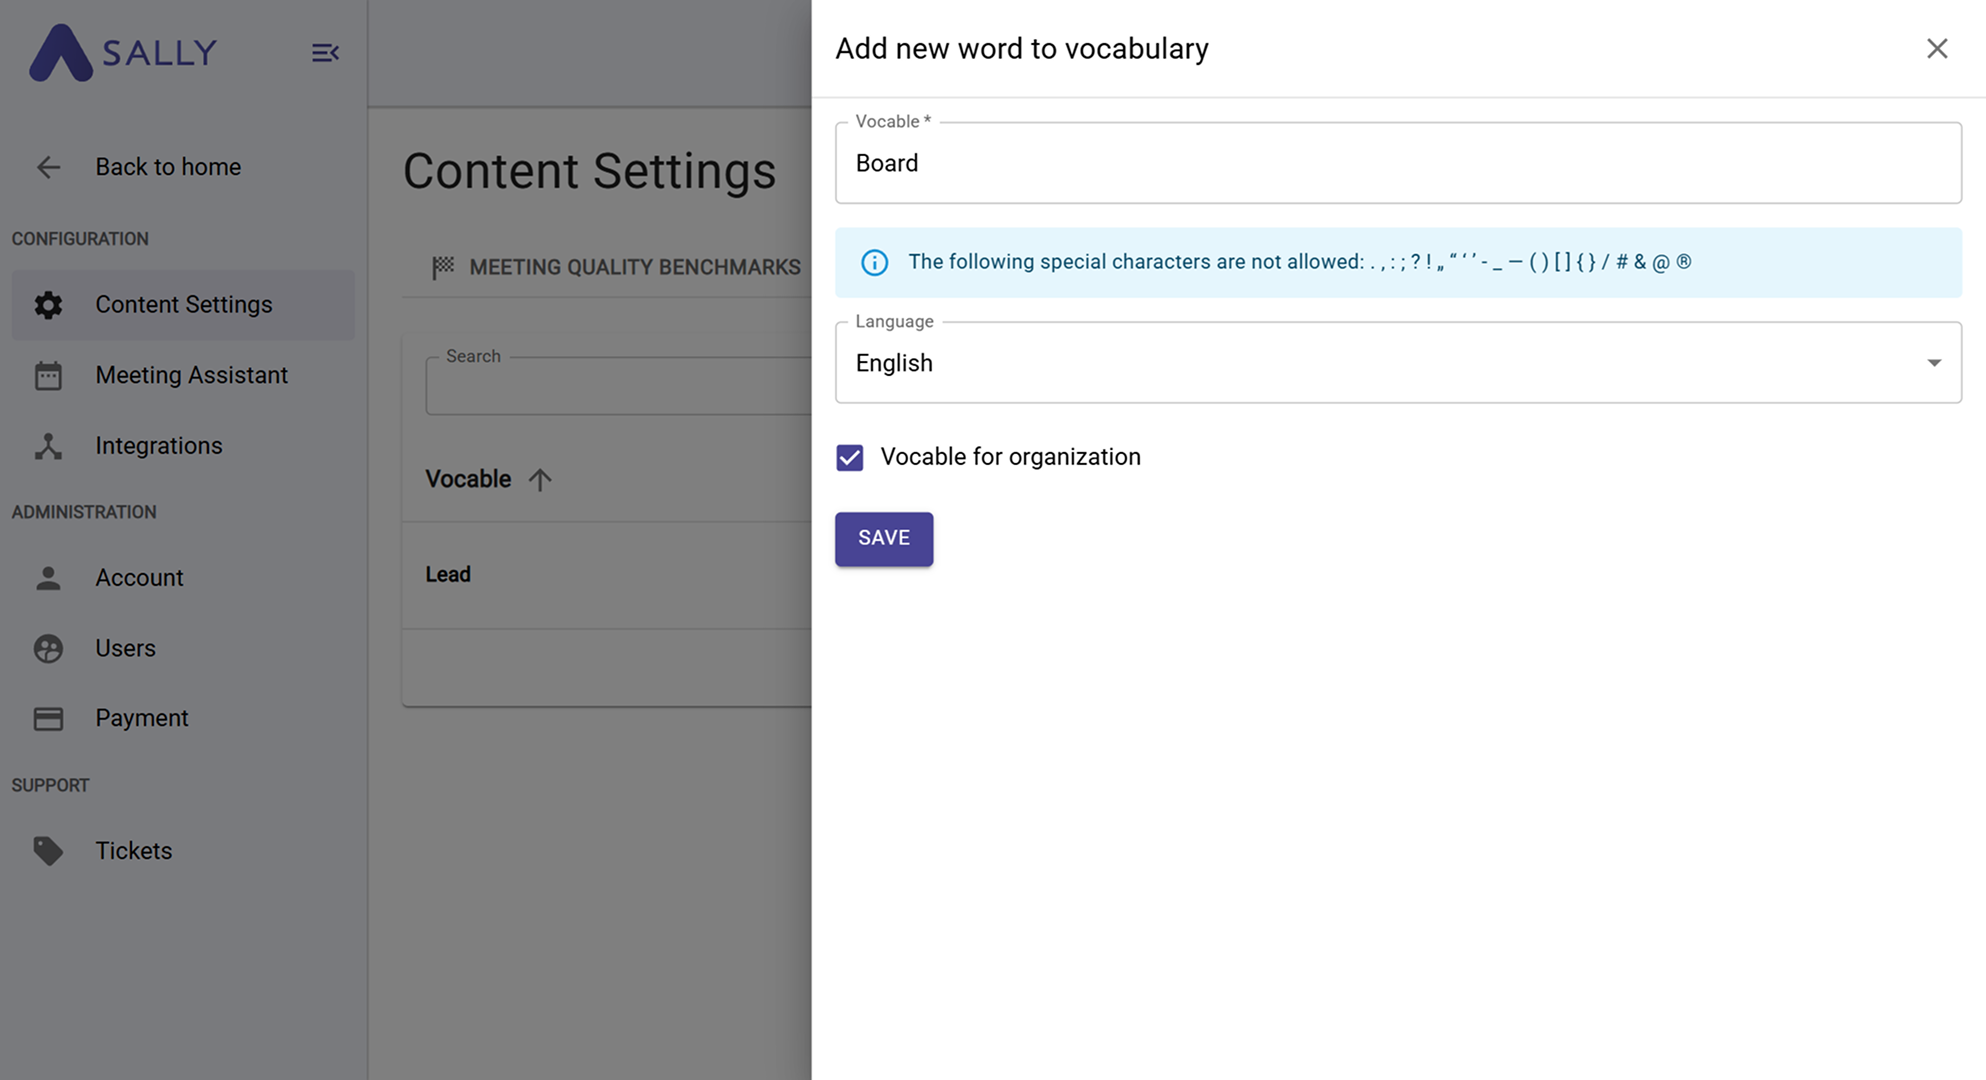The width and height of the screenshot is (1986, 1080).
Task: Collapse the sidebar menu icon
Action: click(x=325, y=53)
